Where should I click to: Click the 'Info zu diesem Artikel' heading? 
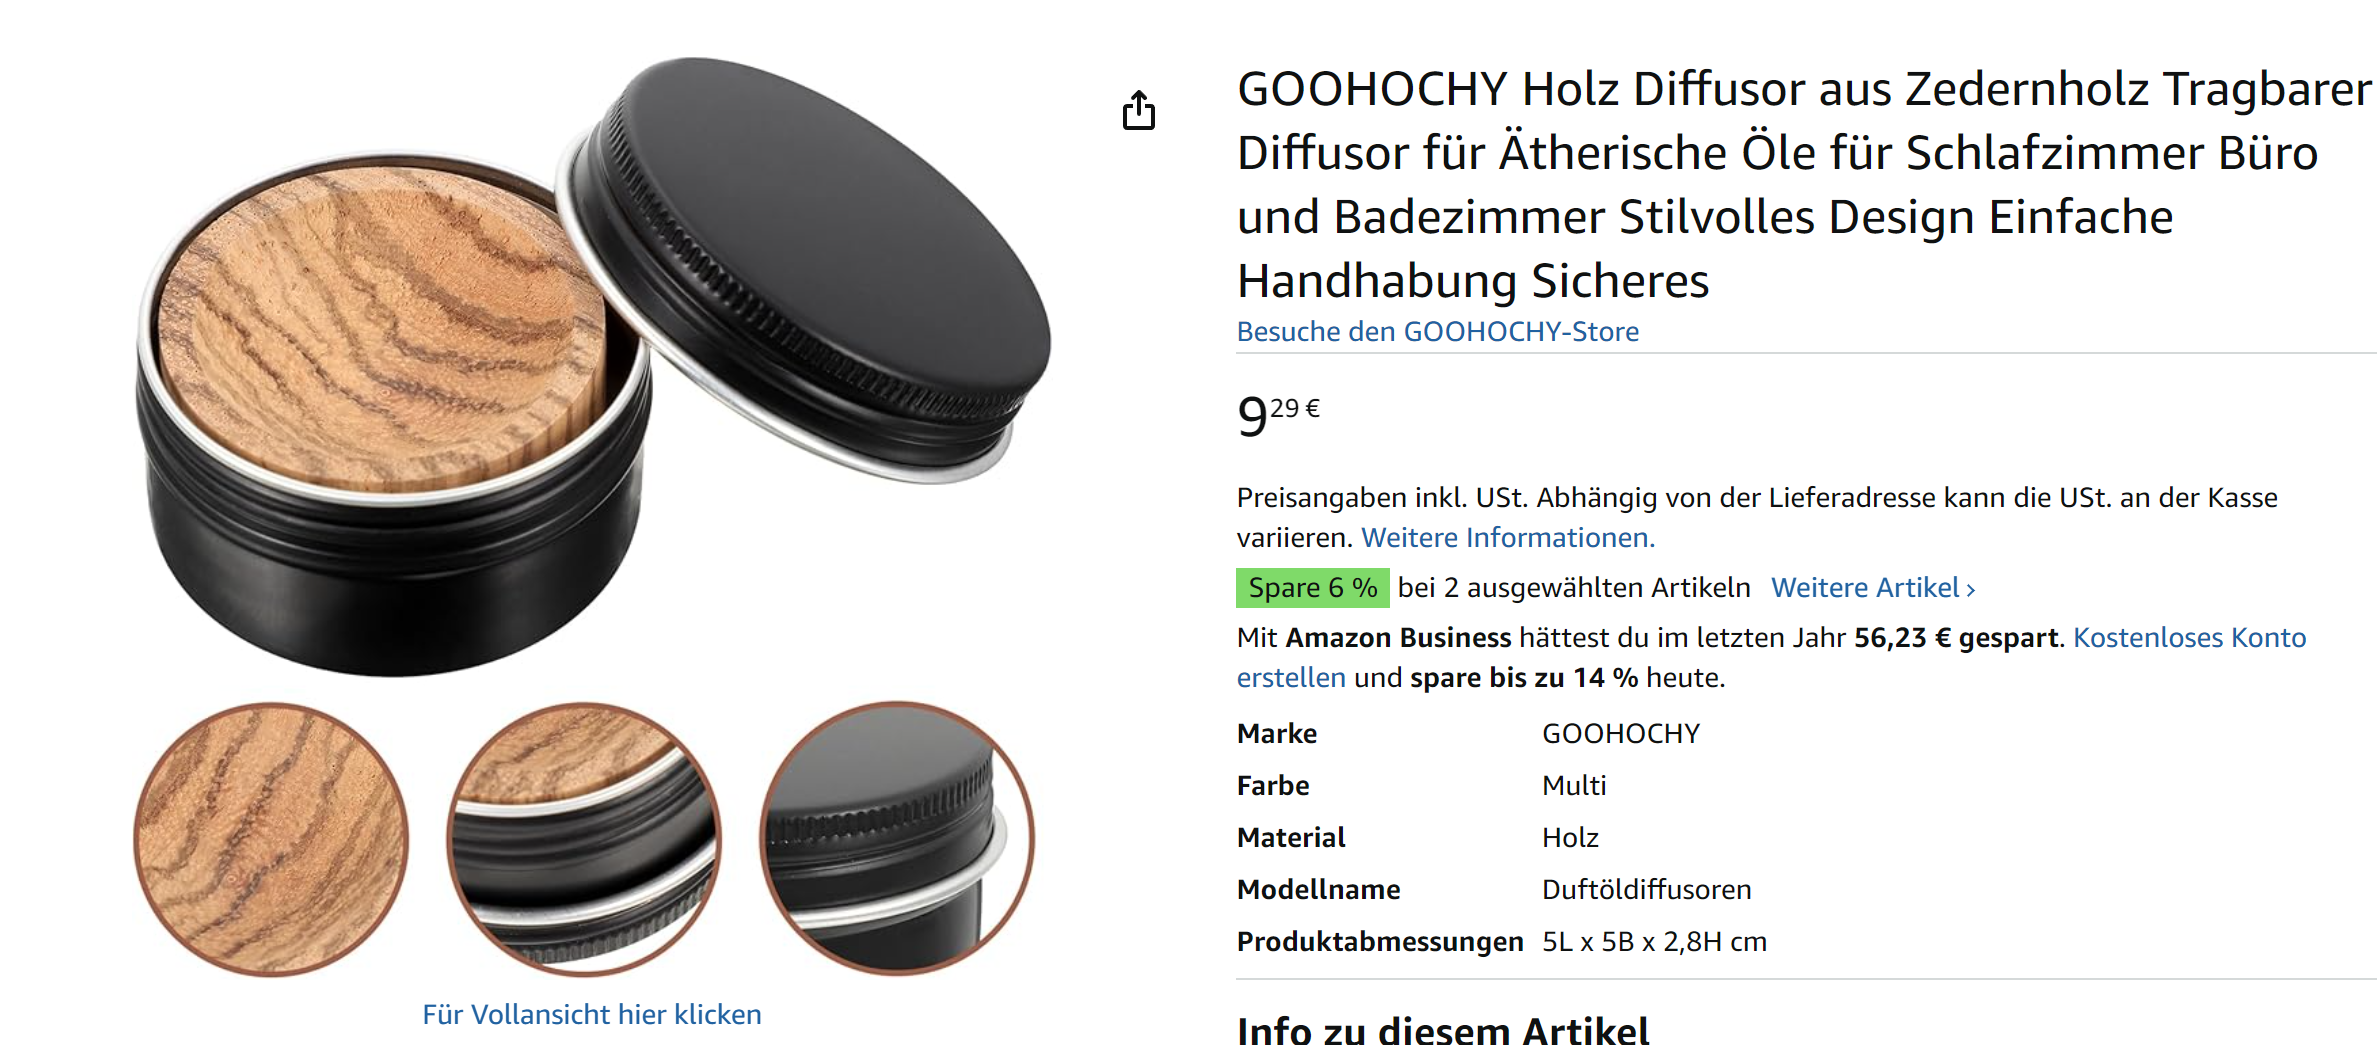(x=1442, y=1028)
